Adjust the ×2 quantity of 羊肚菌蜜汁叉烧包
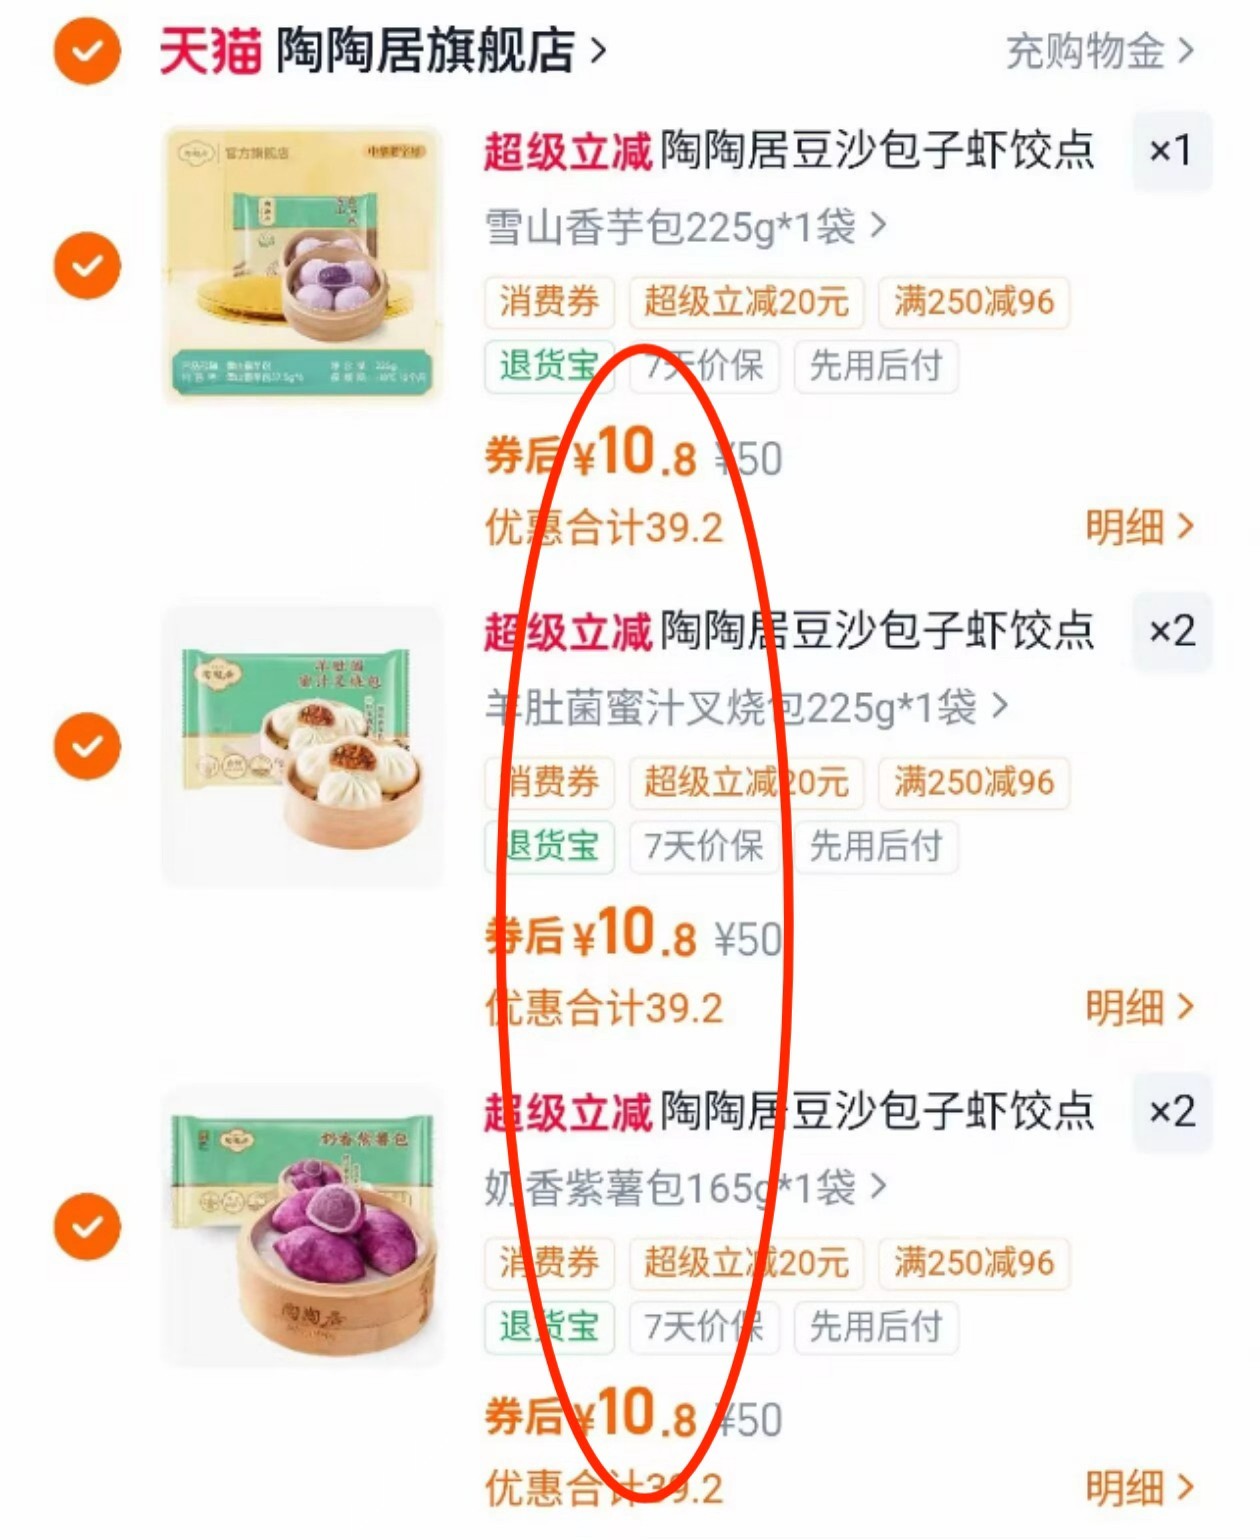The height and width of the screenshot is (1540, 1260). point(1172,631)
